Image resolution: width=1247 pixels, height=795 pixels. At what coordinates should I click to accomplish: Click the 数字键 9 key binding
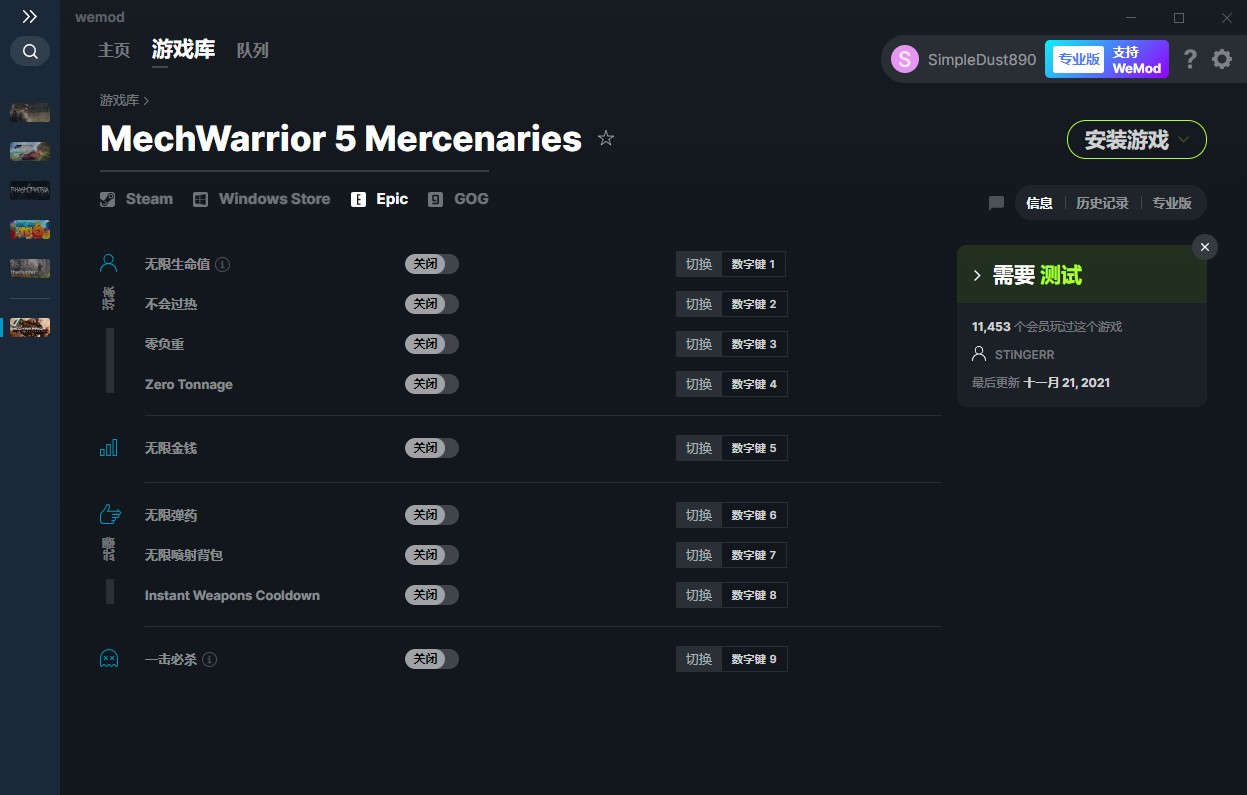[x=754, y=659]
